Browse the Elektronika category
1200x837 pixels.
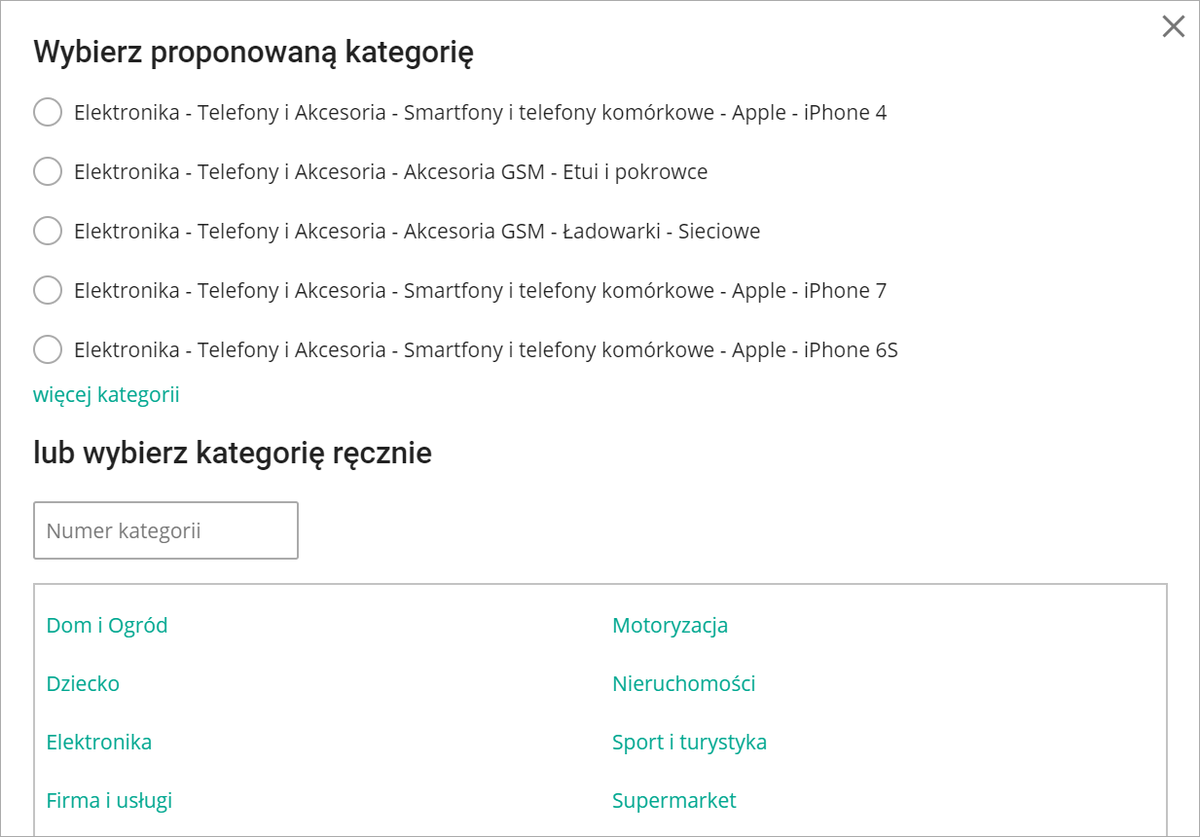pos(99,742)
